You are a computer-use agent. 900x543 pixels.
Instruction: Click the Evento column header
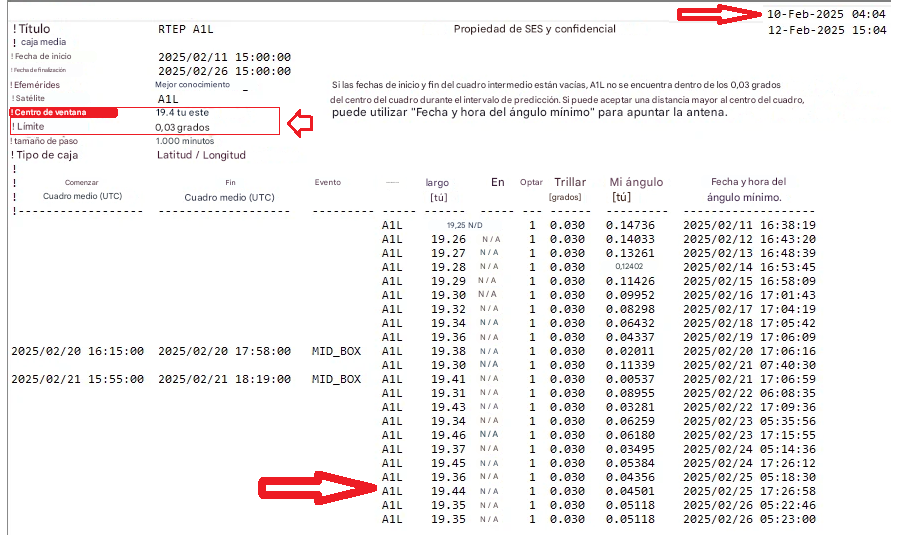click(328, 183)
